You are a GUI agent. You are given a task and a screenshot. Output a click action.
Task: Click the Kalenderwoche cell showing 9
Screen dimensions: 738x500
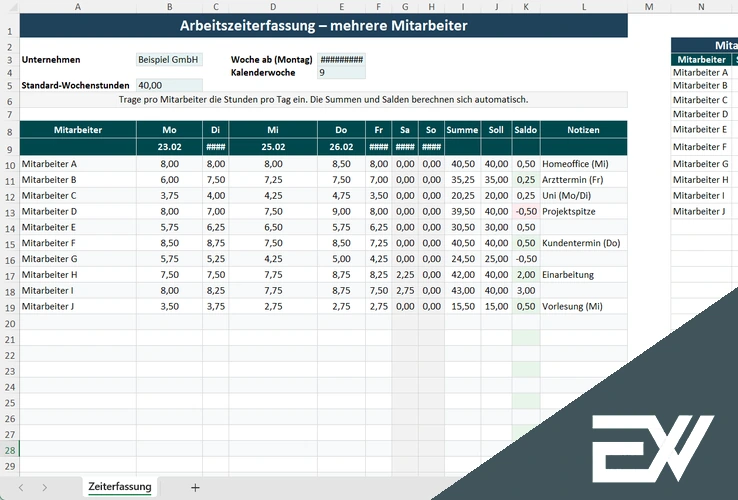(341, 73)
